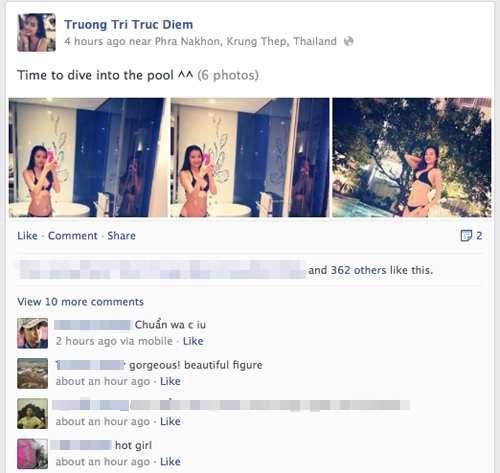The image size is (500, 473).
Task: Like the 'gorgeous! beautiful figure' comment
Action: point(170,381)
